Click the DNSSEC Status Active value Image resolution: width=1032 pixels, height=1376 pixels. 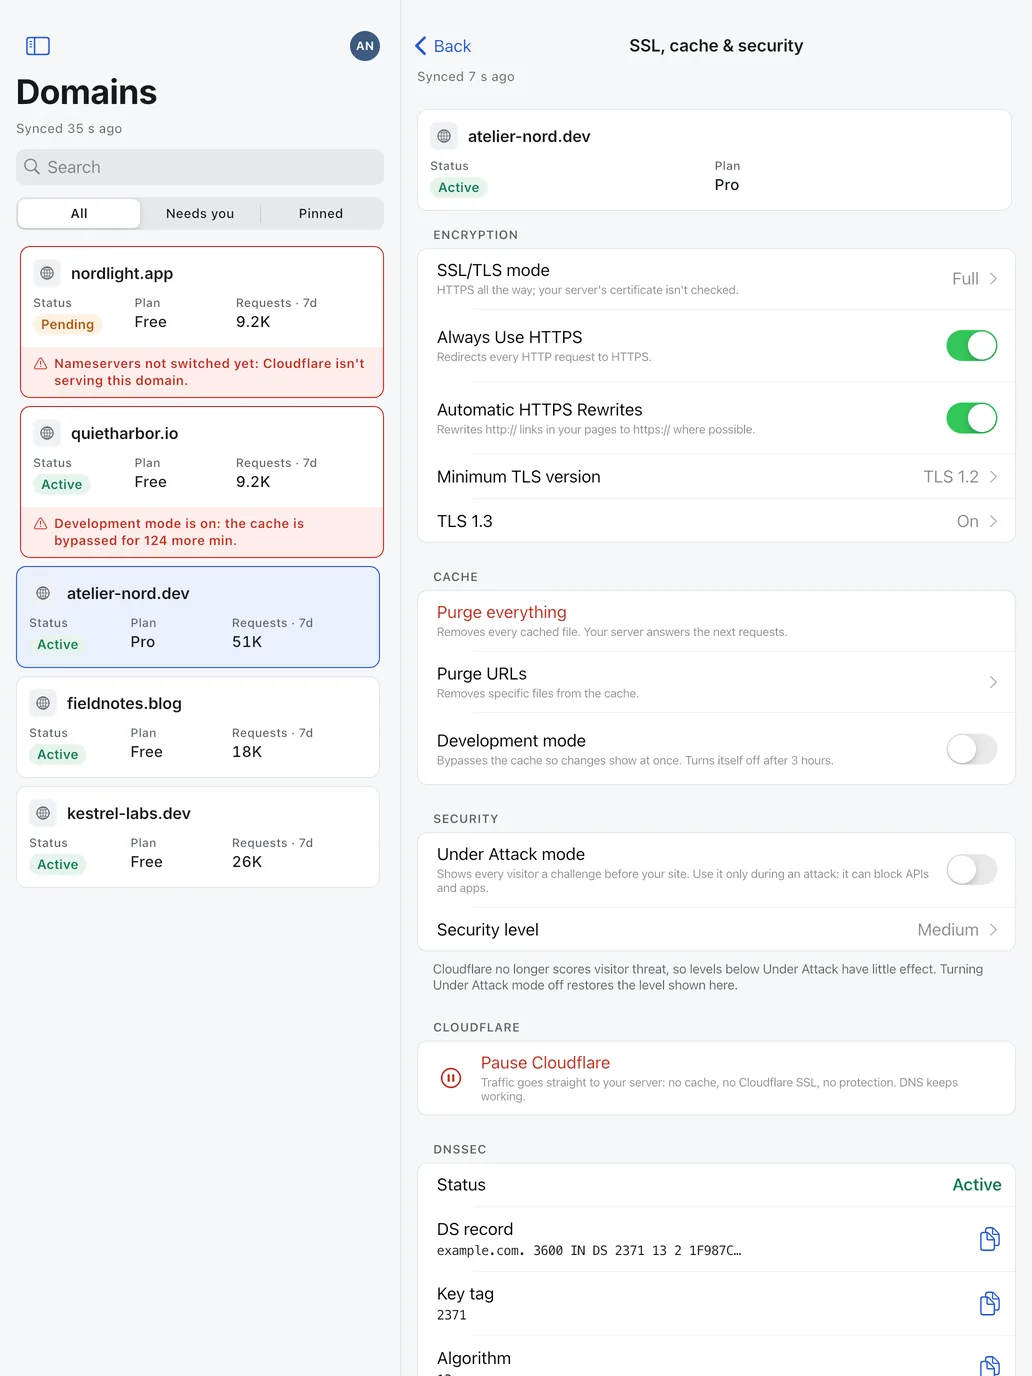coord(977,1185)
